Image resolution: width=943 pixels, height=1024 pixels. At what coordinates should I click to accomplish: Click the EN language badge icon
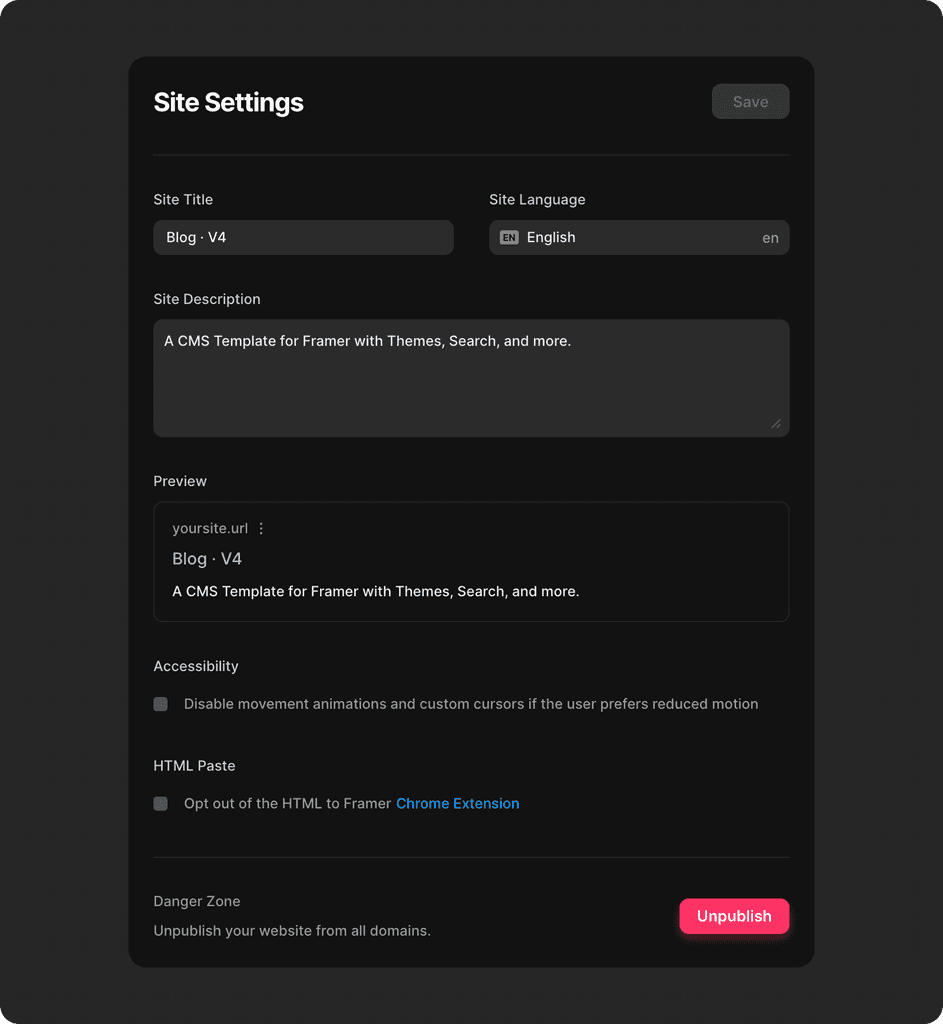pos(509,237)
